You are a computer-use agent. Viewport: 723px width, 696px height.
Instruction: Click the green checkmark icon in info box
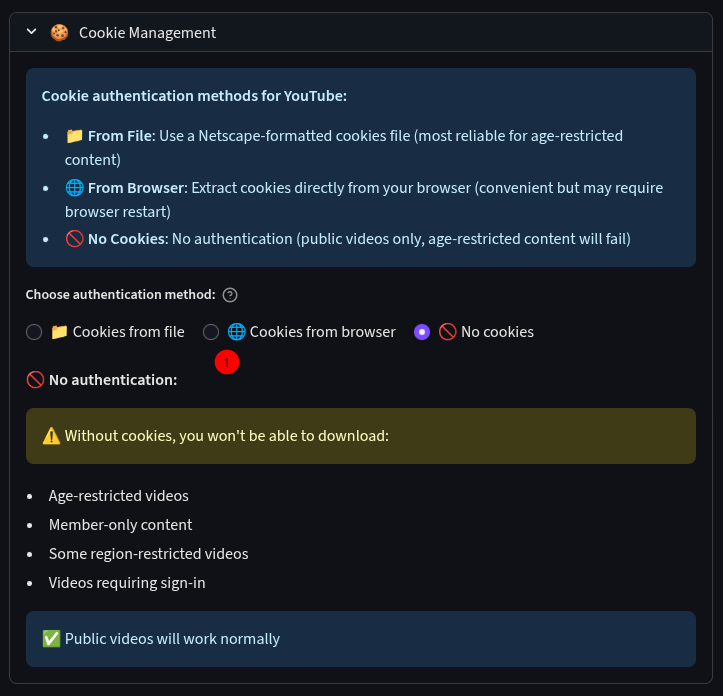51,639
